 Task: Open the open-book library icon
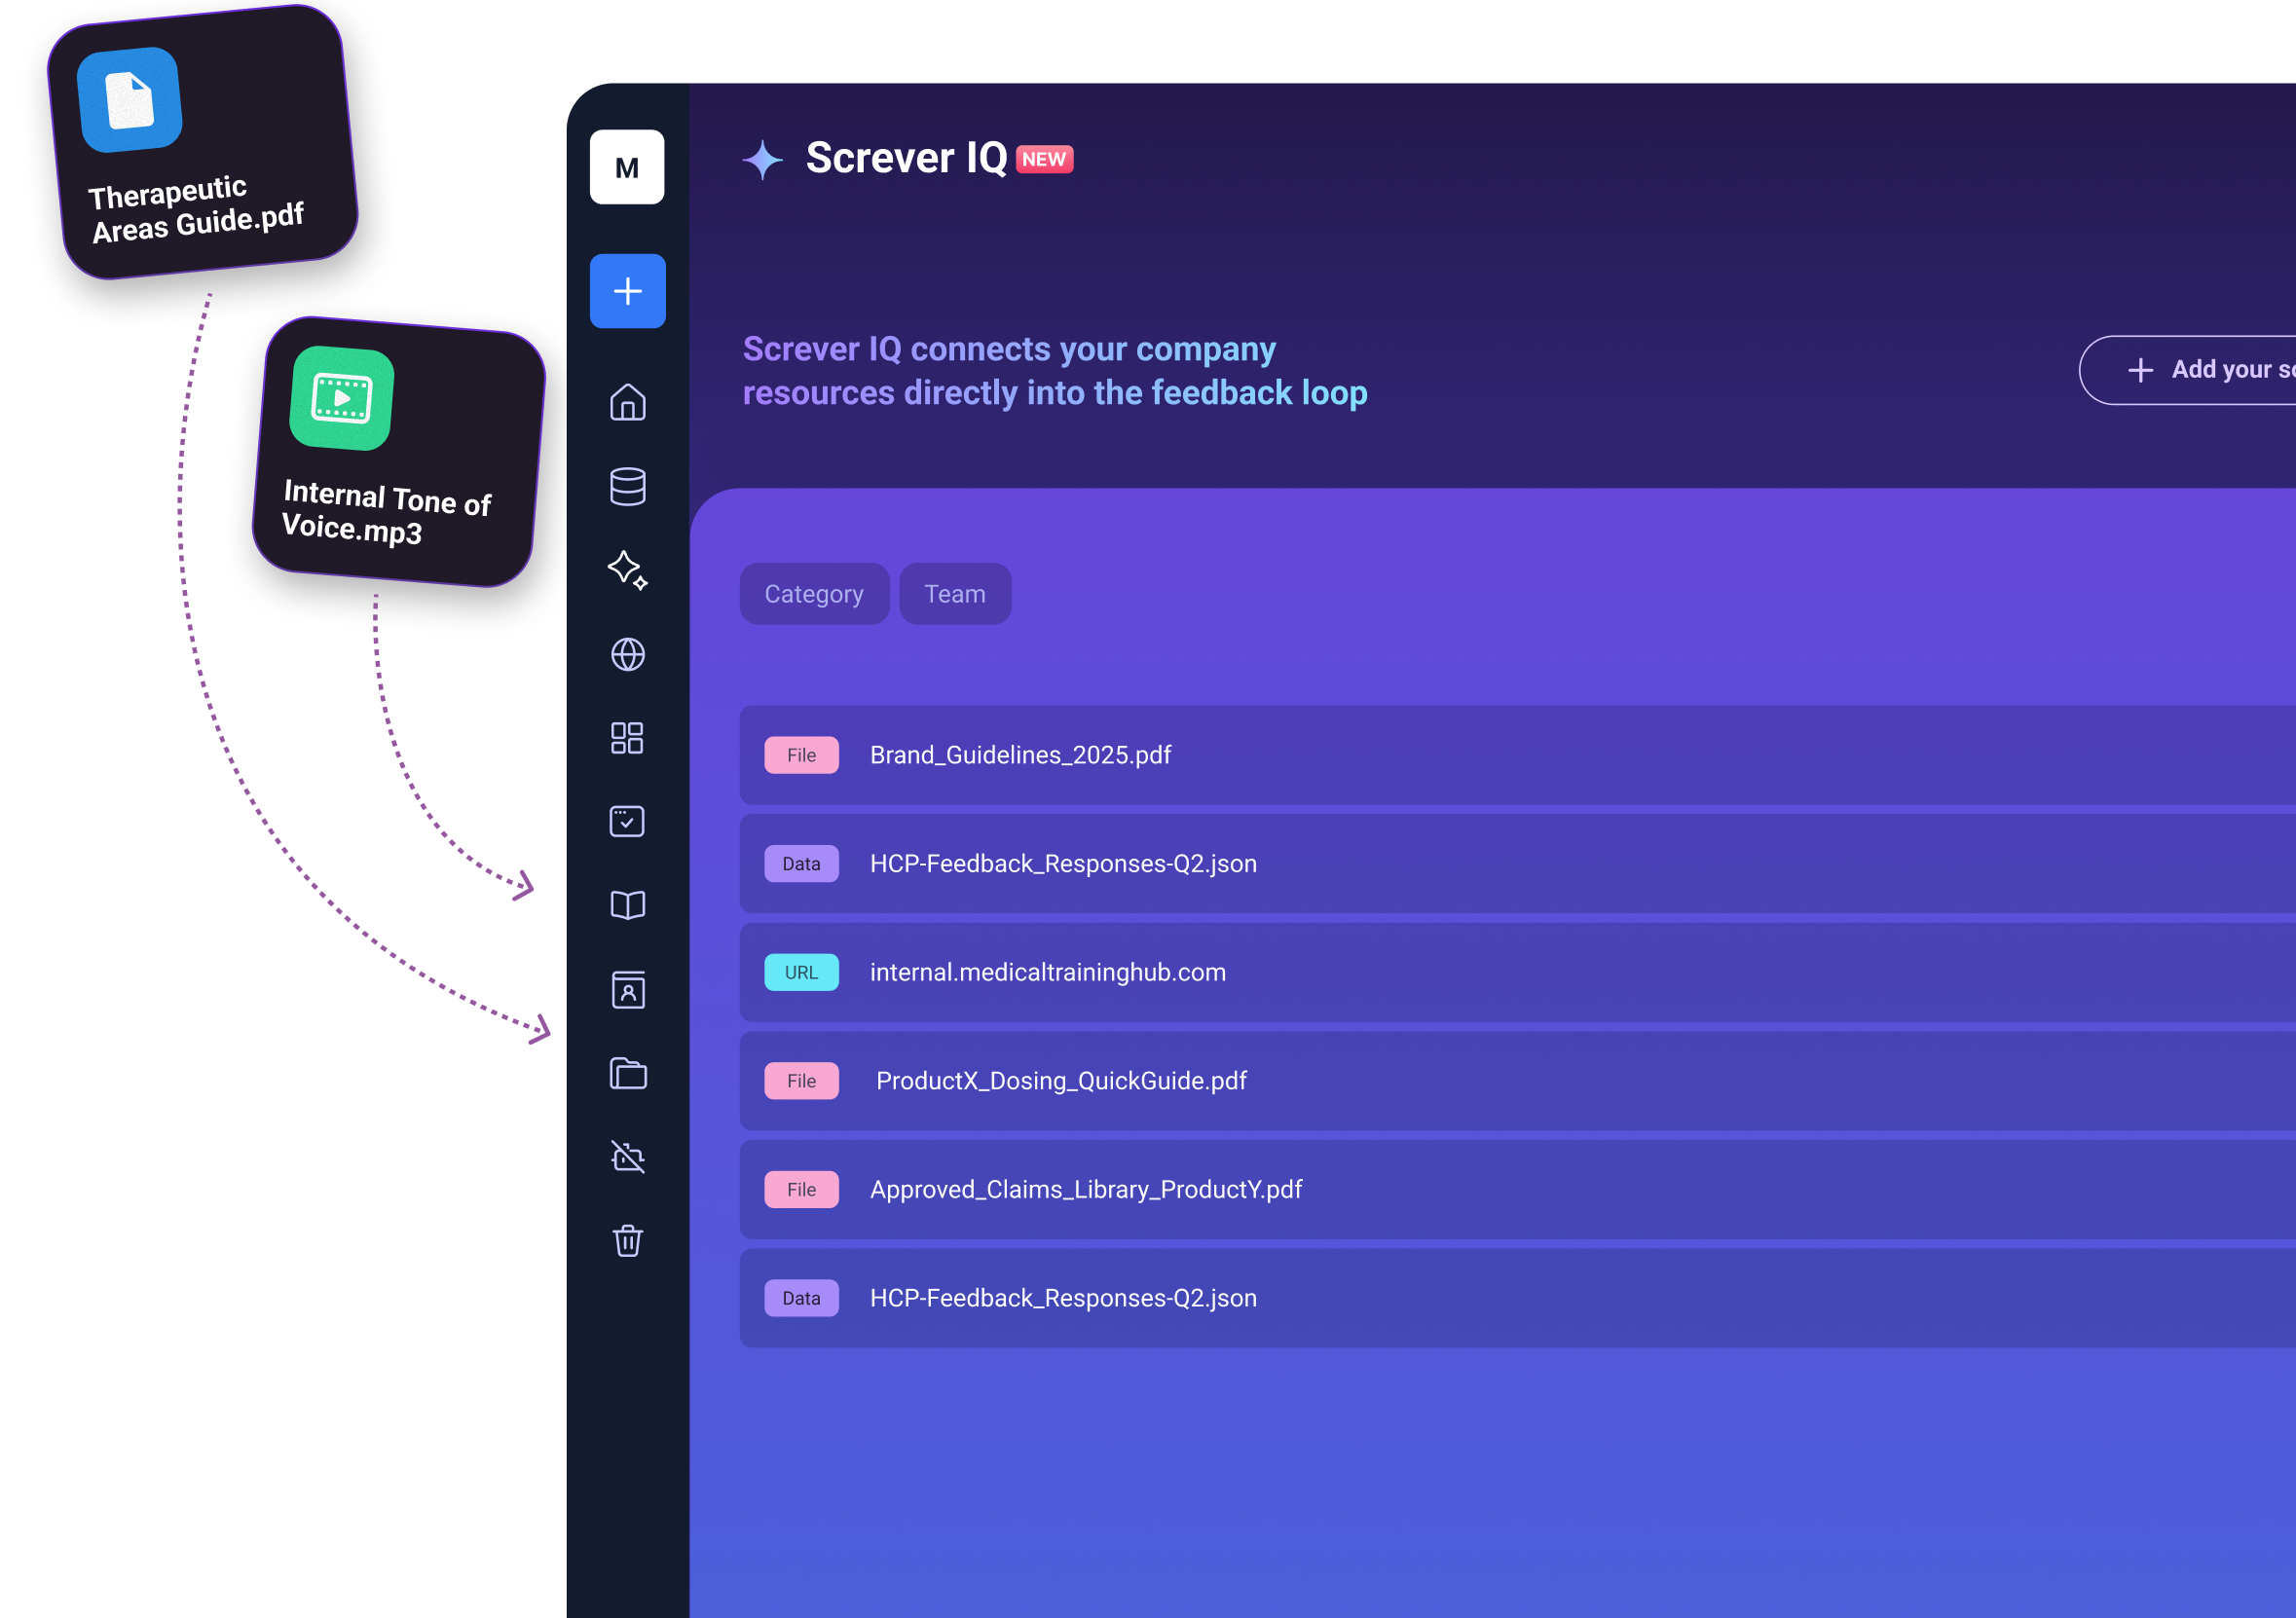(627, 905)
